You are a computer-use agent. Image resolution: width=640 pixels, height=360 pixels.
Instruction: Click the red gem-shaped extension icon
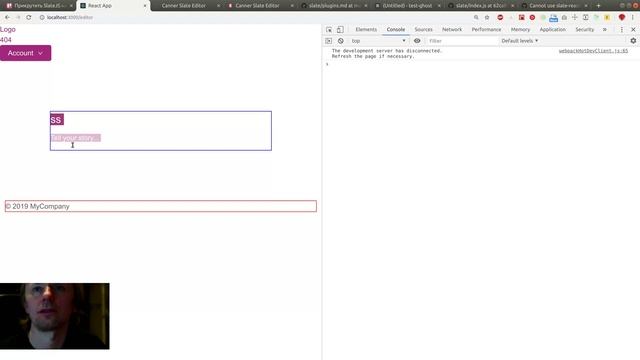[x=622, y=18]
